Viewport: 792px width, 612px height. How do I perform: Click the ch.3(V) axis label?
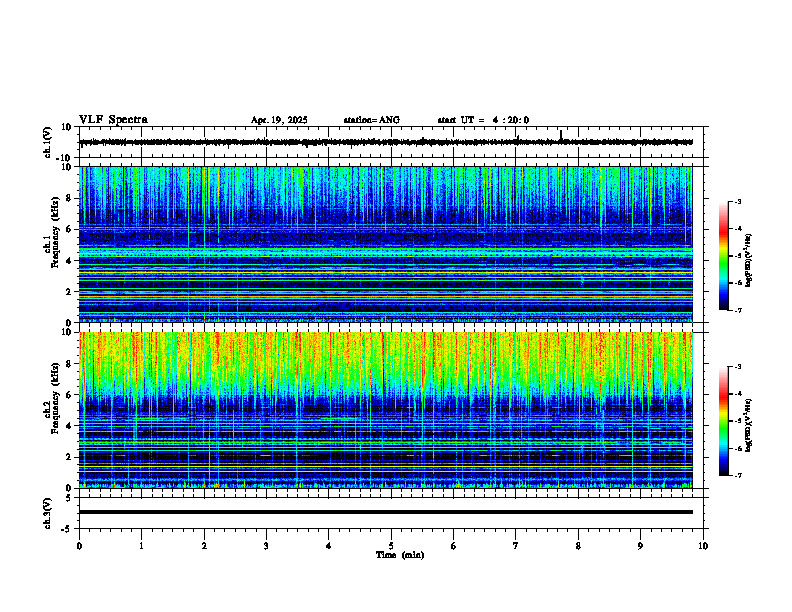click(x=48, y=513)
